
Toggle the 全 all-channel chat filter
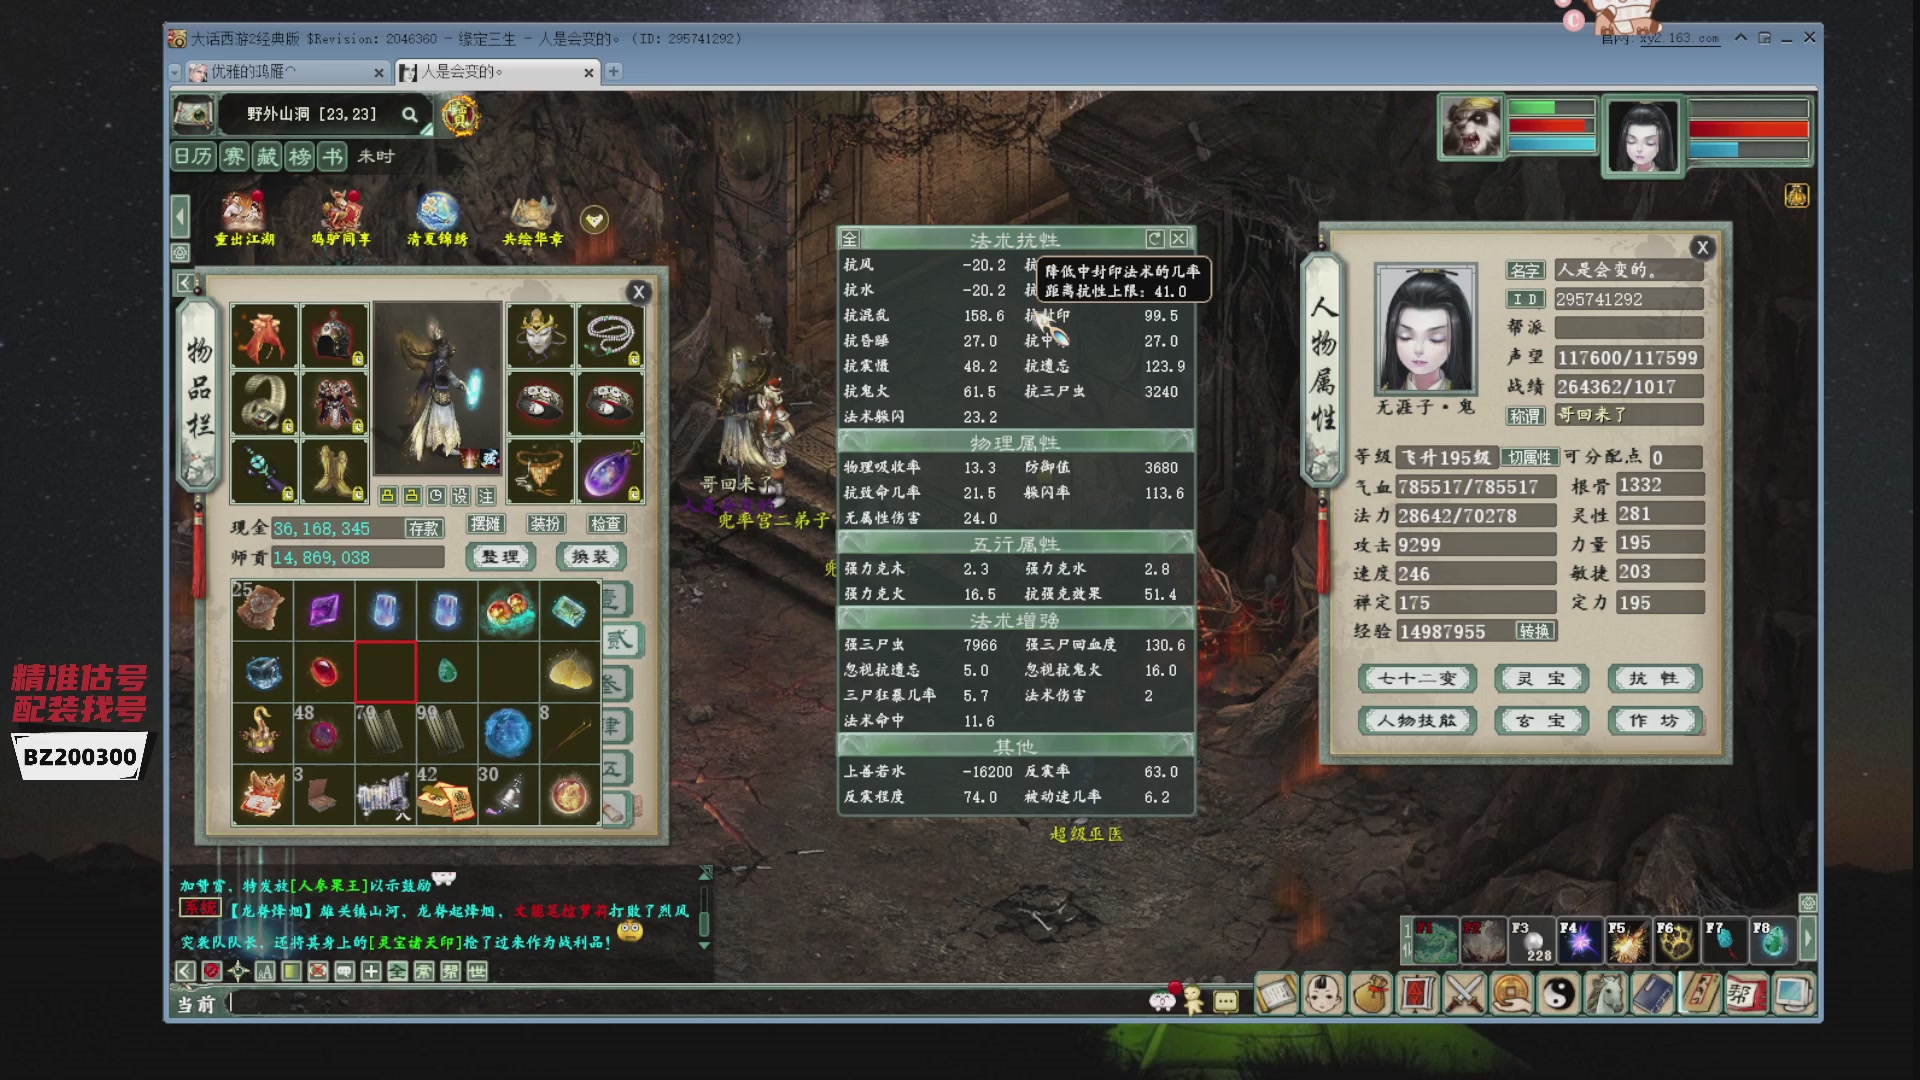[x=397, y=971]
